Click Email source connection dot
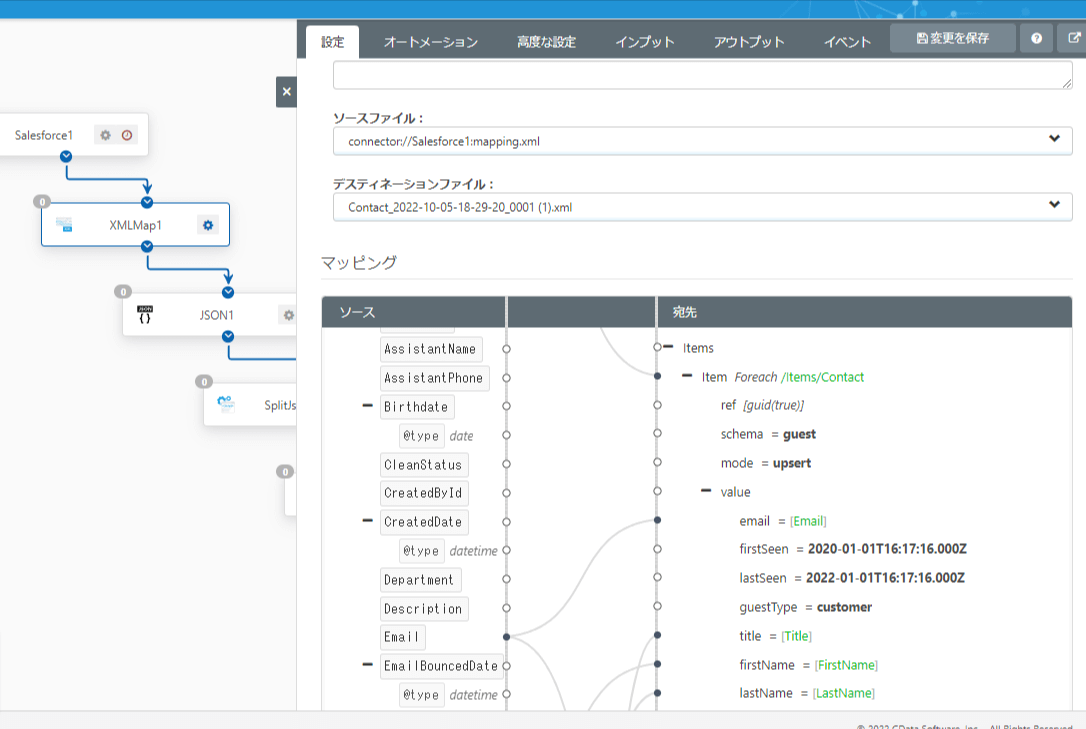 506,636
